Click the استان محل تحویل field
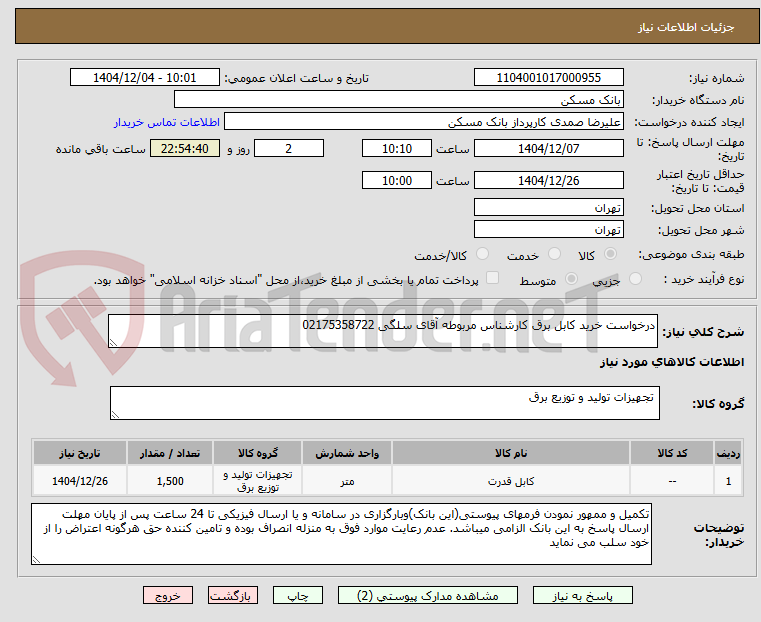761x622 pixels. point(548,207)
